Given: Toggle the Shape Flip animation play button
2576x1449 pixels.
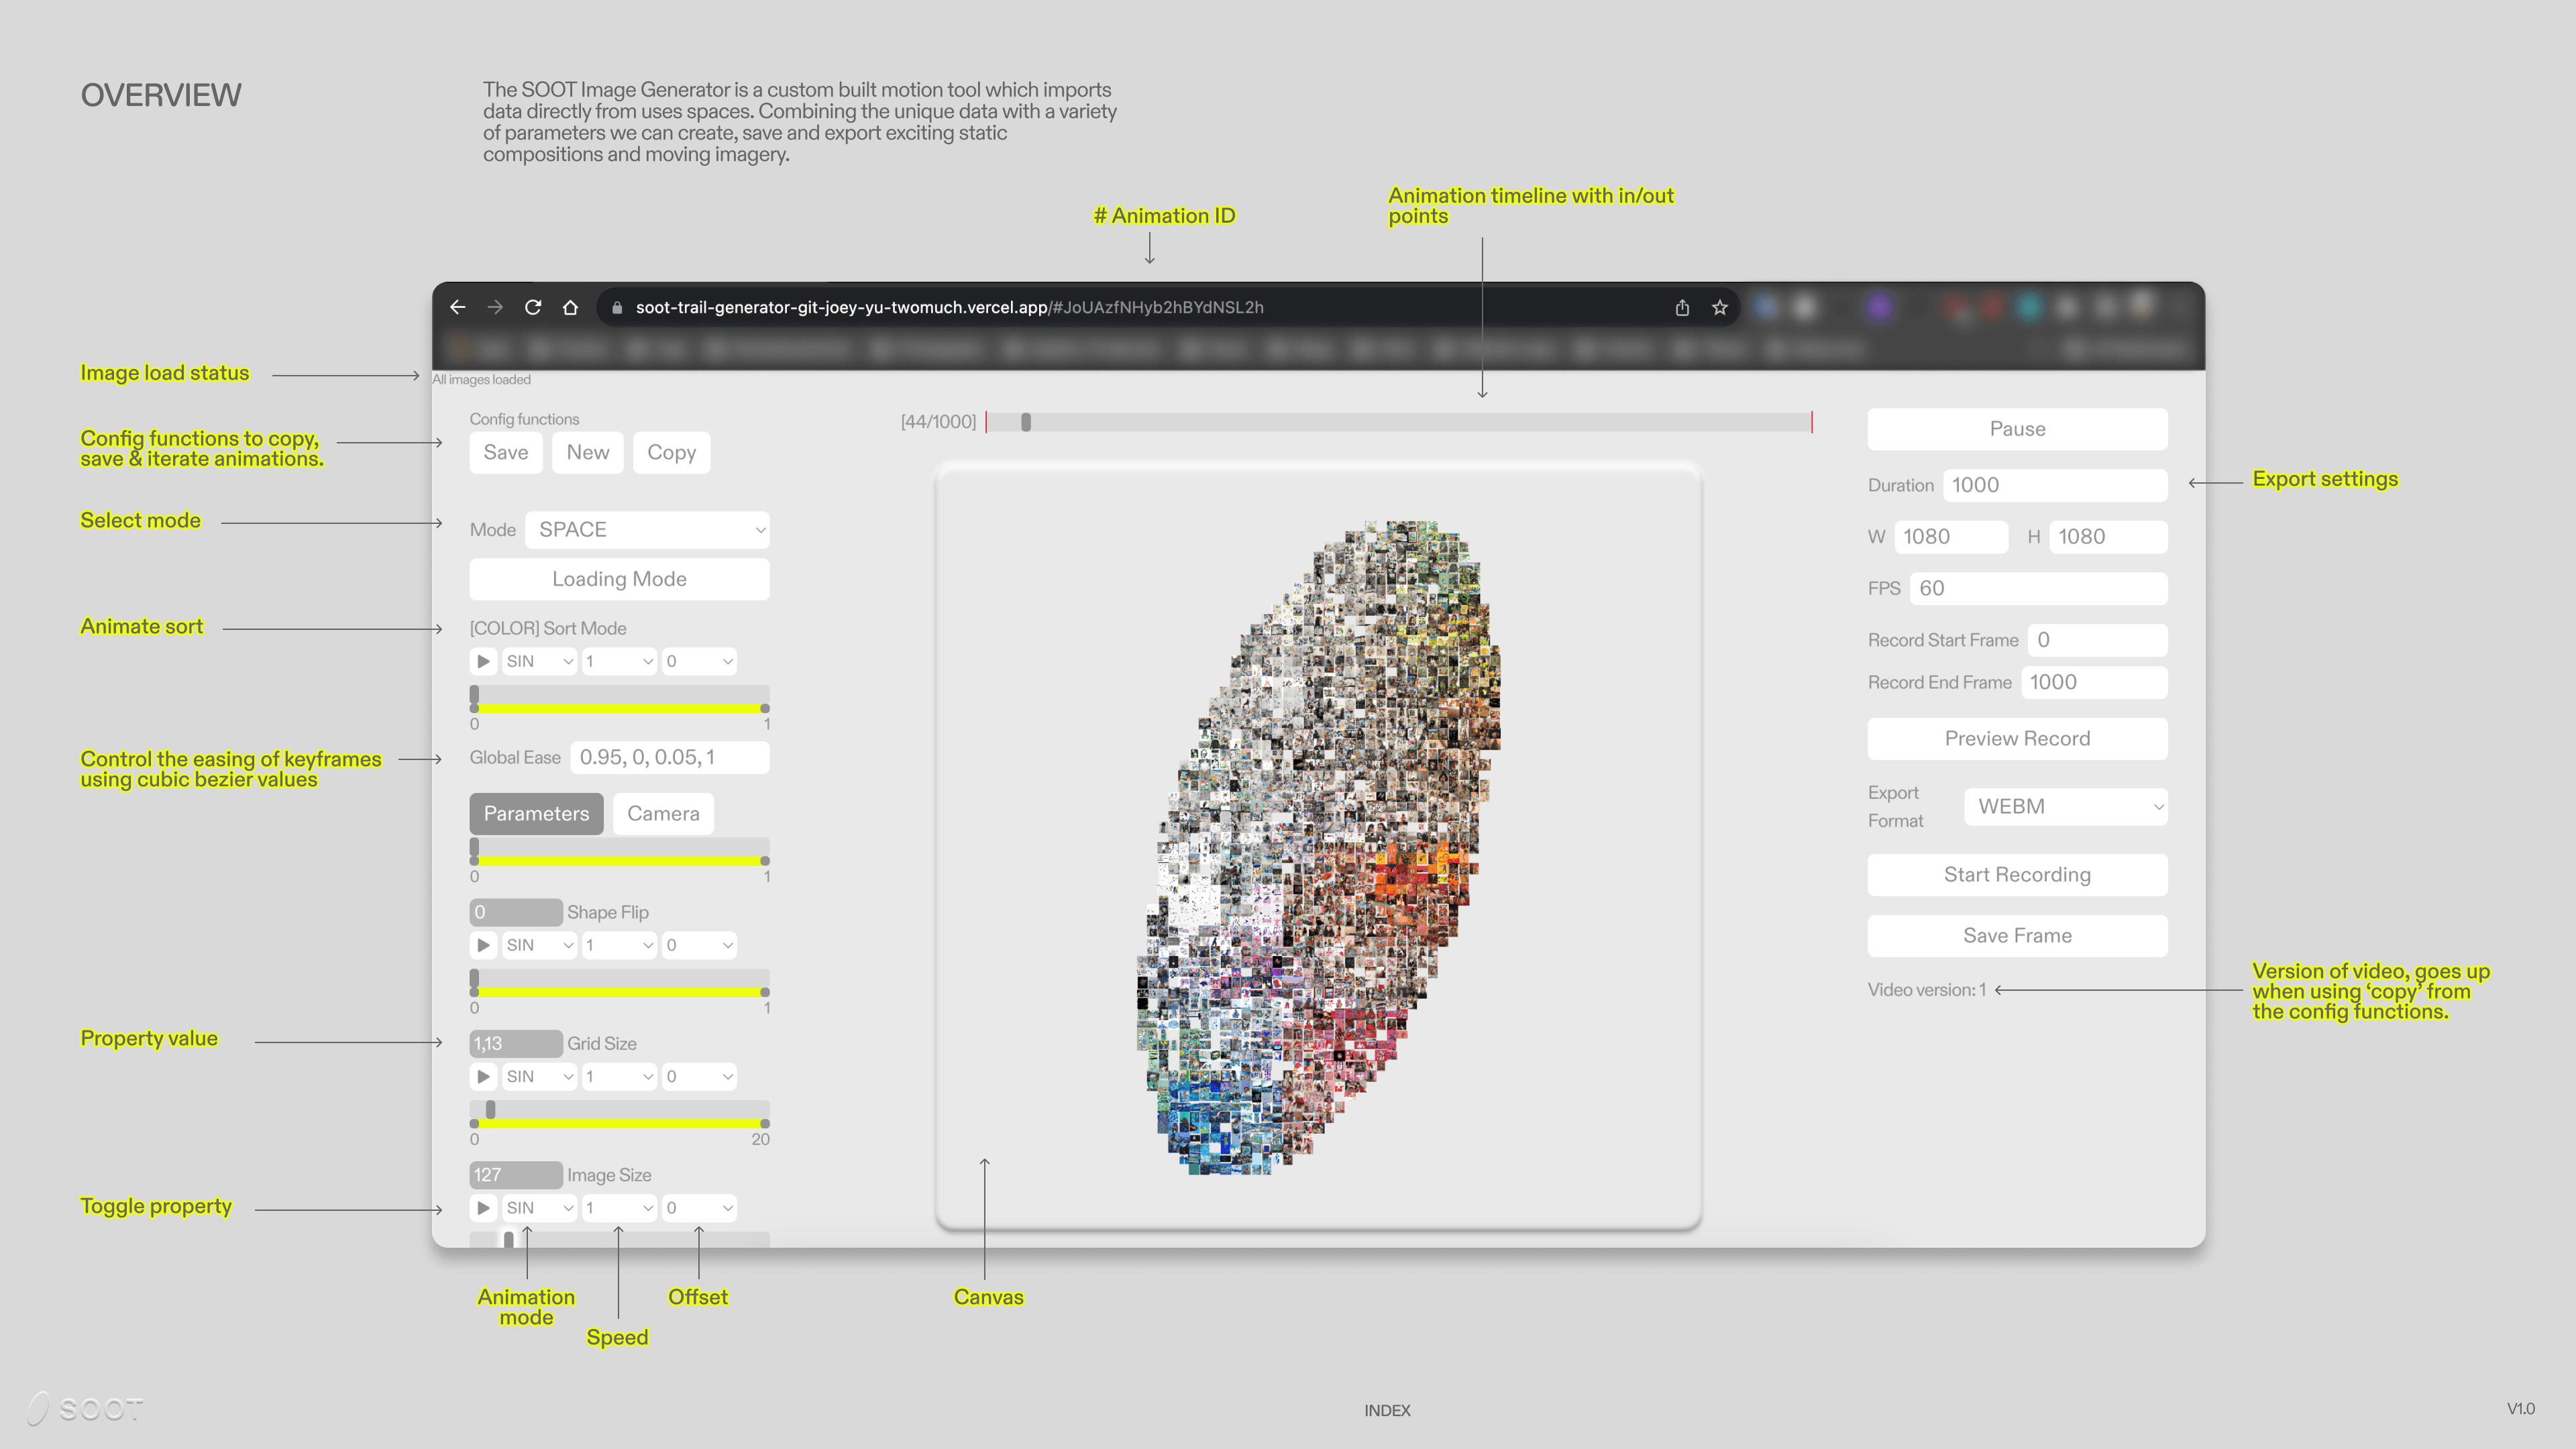Looking at the screenshot, I should tap(483, 945).
